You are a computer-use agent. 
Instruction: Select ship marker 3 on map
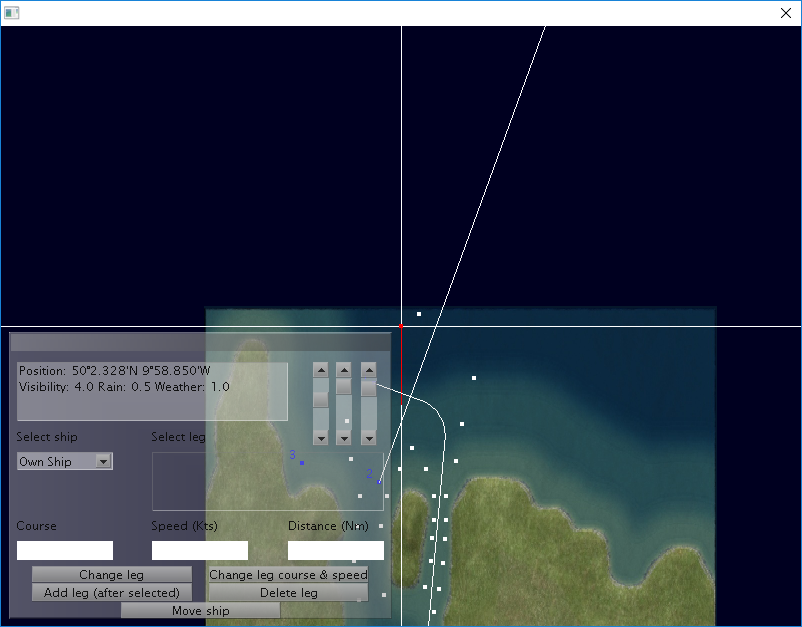tap(302, 463)
